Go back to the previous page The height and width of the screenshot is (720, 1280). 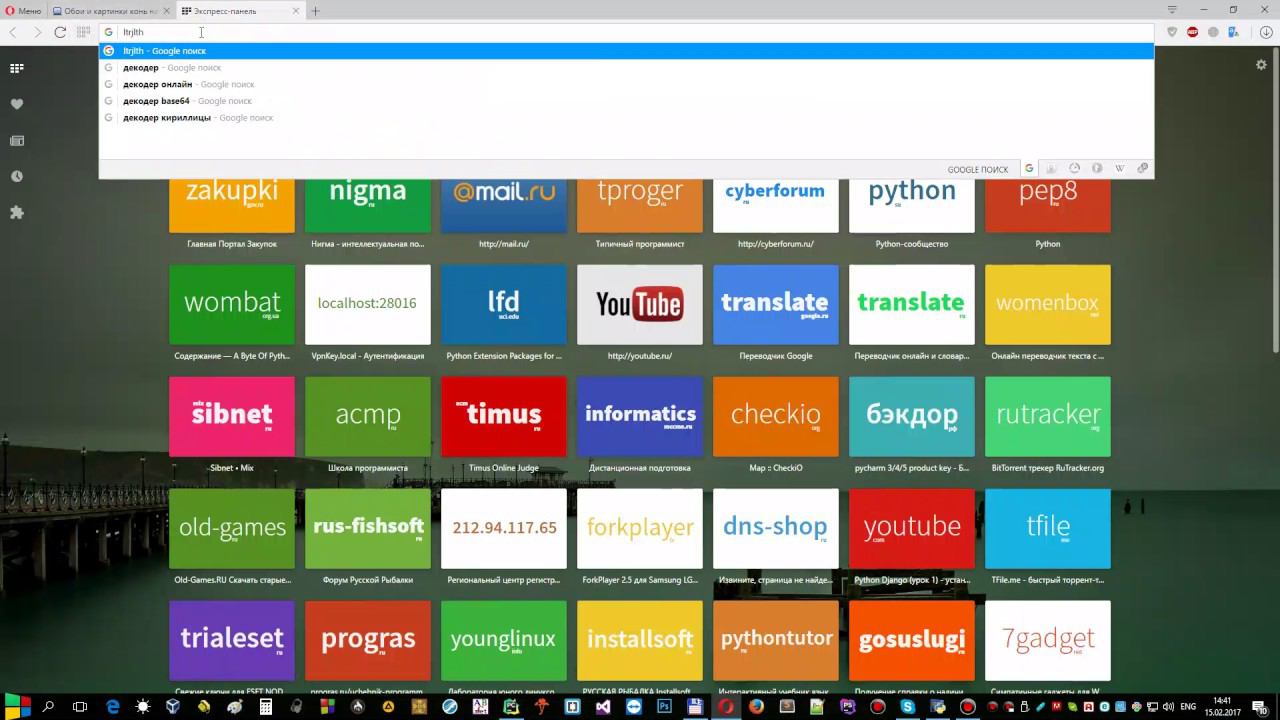tap(13, 32)
